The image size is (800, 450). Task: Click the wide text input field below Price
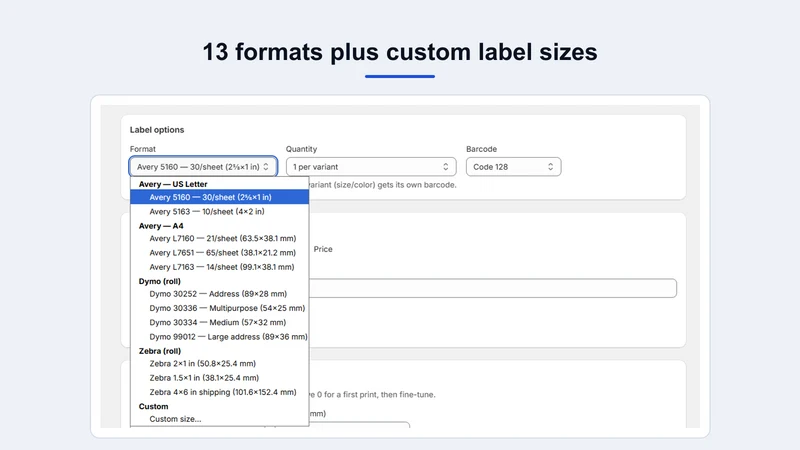pos(493,288)
